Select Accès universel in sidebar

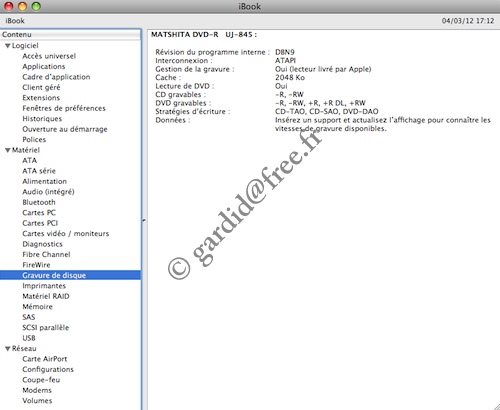click(49, 56)
